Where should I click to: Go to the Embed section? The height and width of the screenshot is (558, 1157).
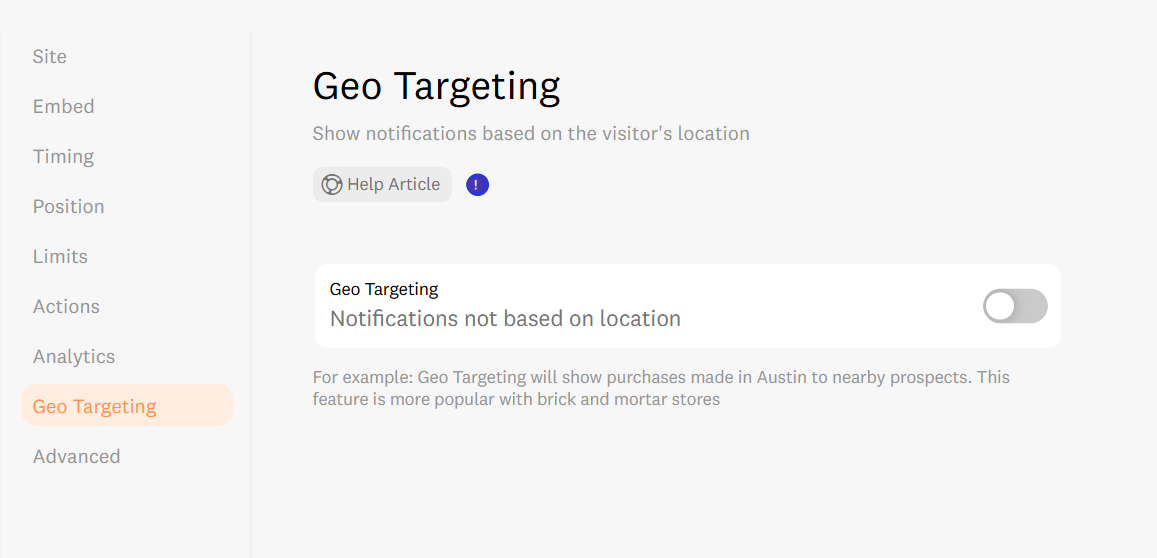click(63, 106)
